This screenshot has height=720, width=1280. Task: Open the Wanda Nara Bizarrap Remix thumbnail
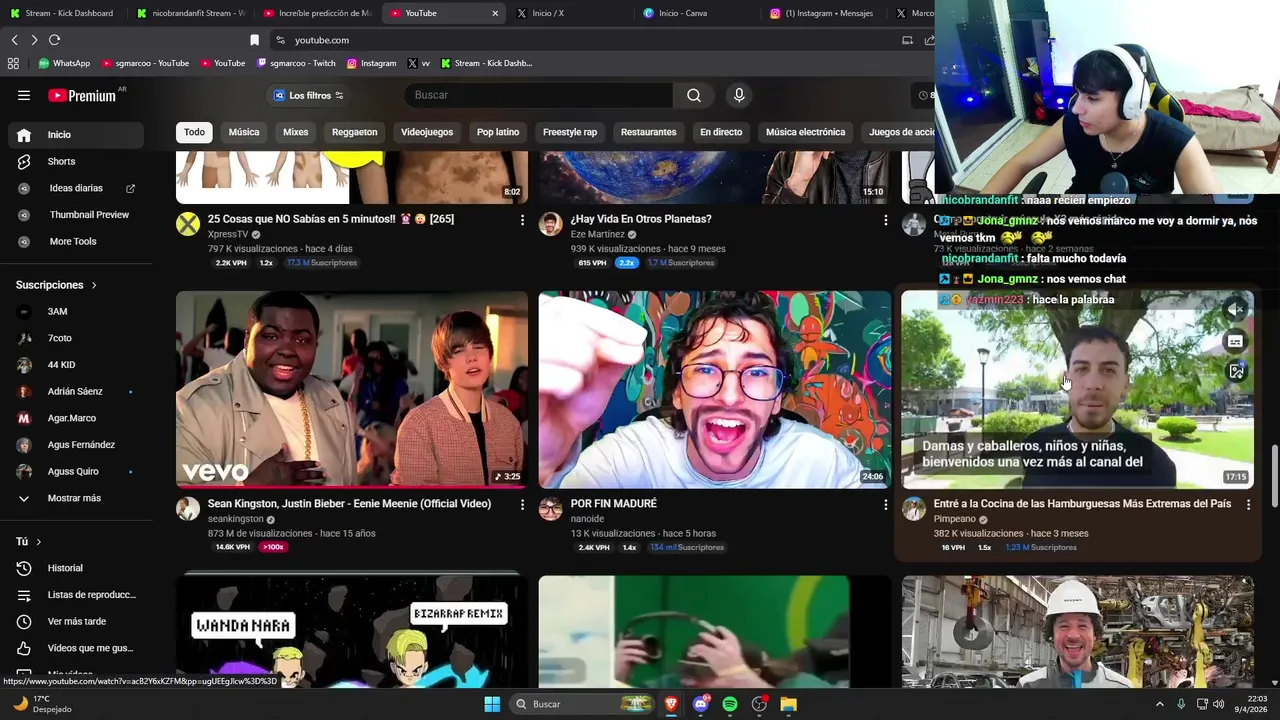click(x=352, y=632)
